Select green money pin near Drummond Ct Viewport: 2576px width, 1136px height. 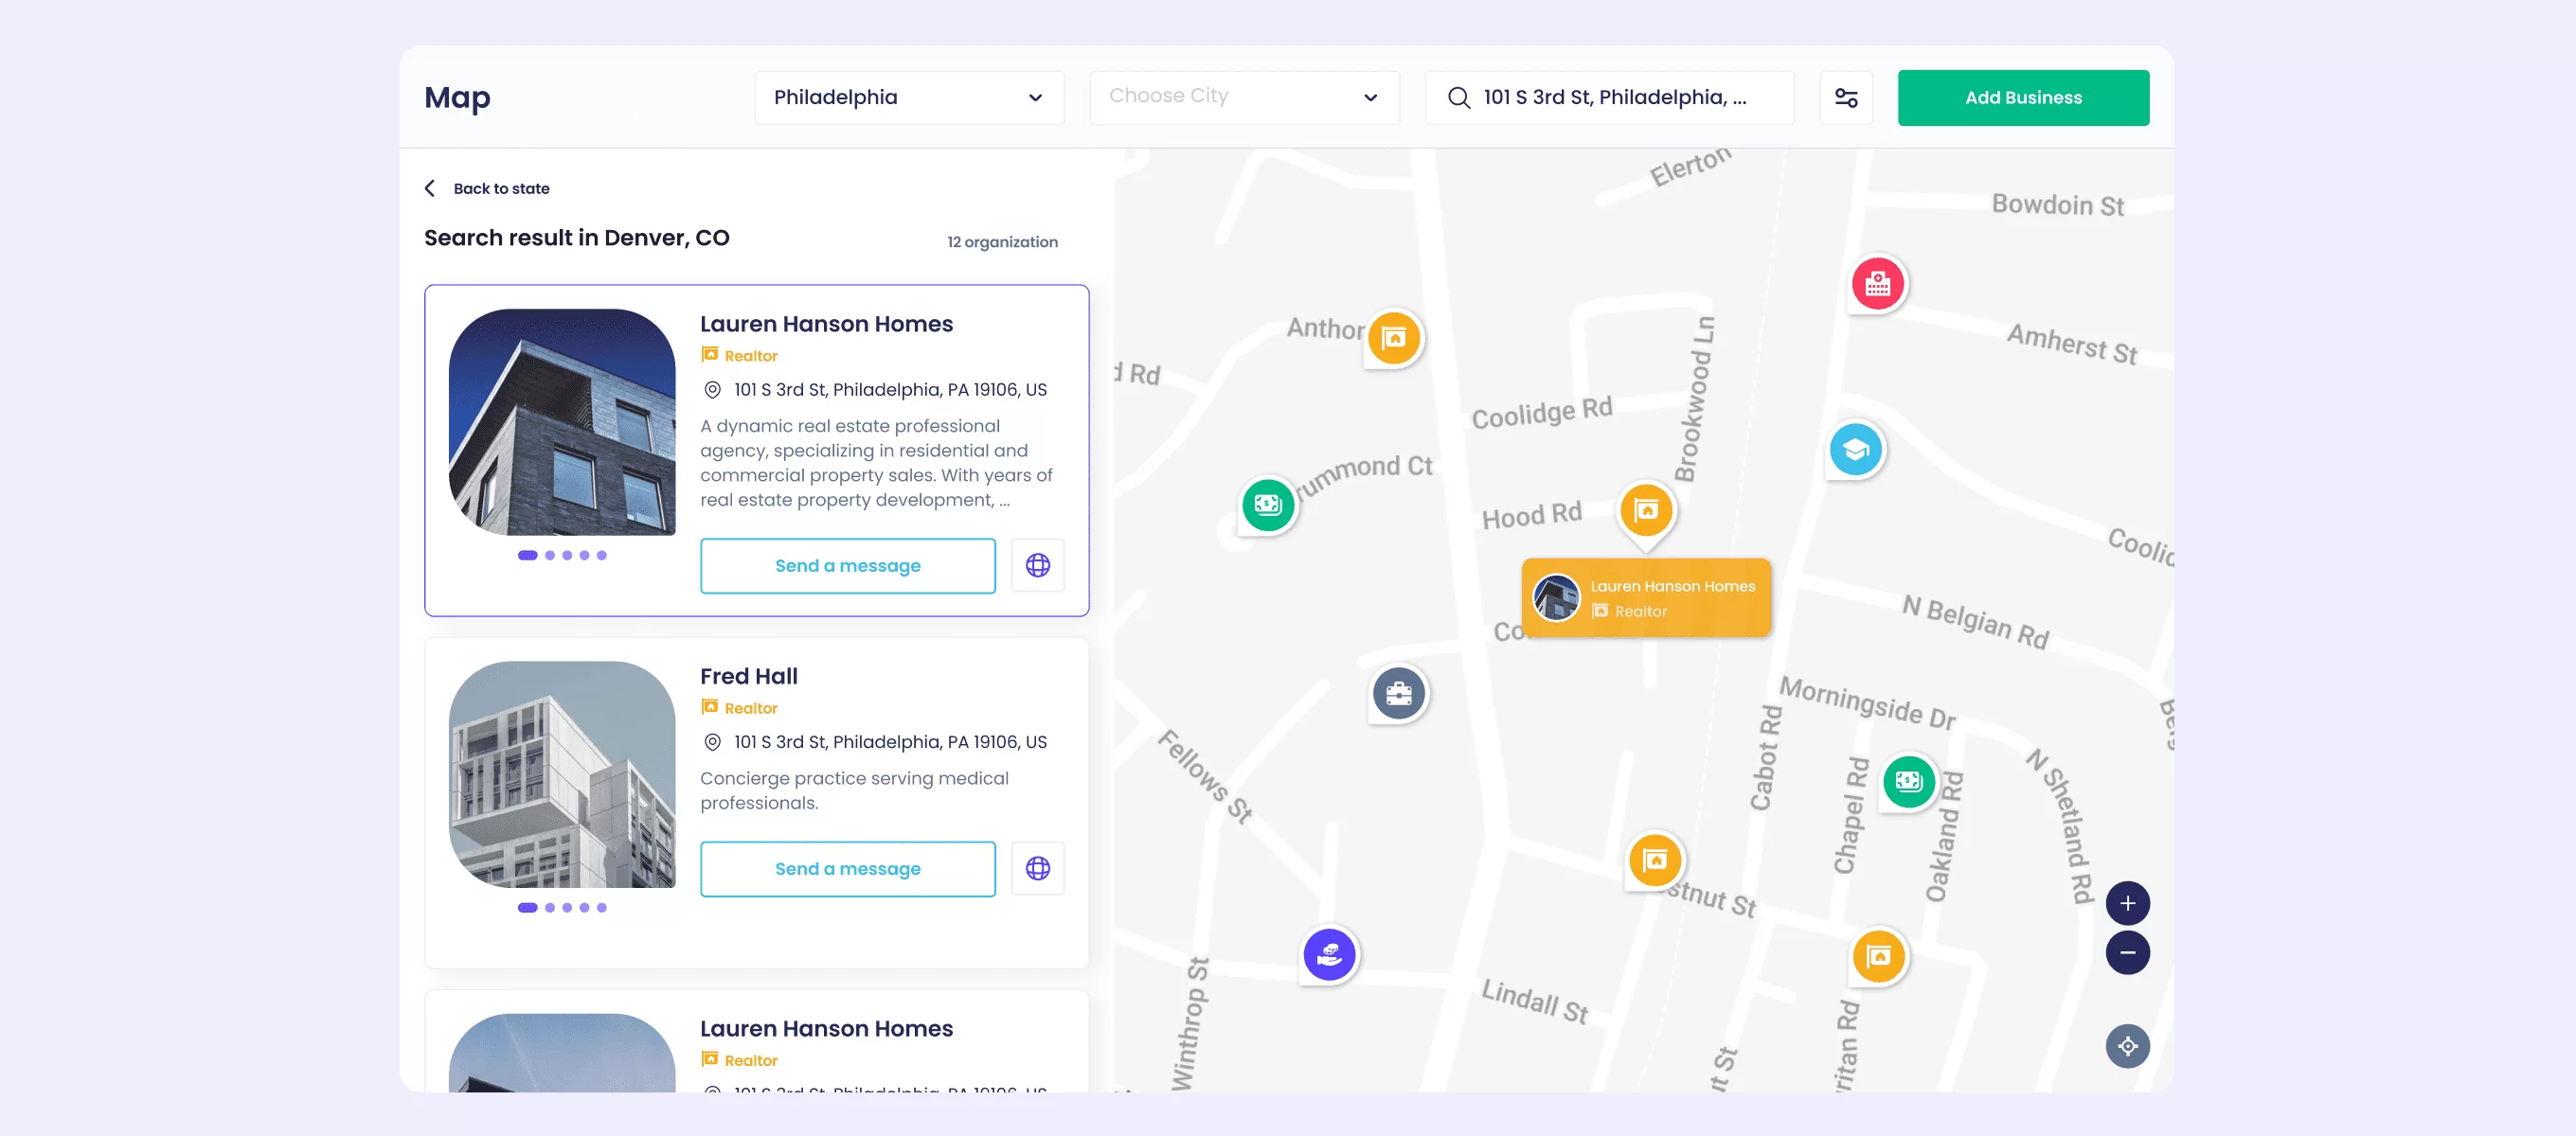pos(1268,505)
